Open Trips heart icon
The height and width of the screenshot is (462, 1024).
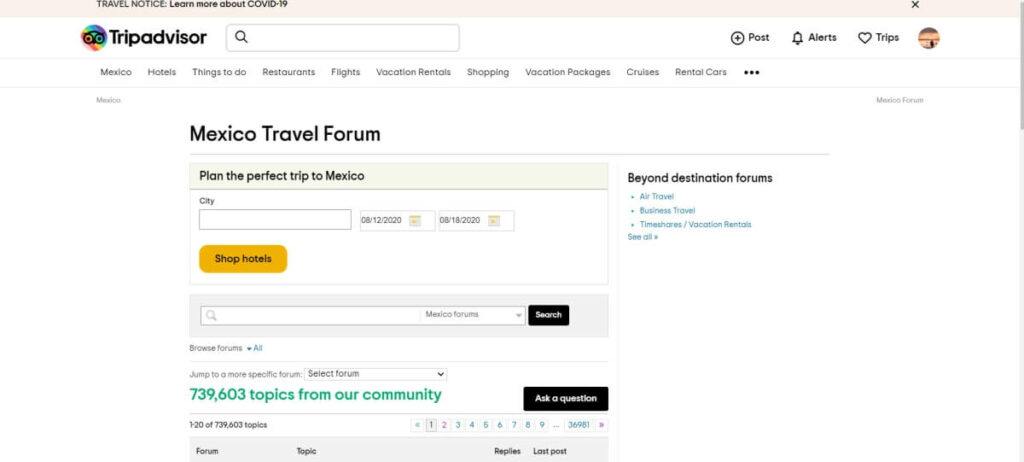click(878, 38)
